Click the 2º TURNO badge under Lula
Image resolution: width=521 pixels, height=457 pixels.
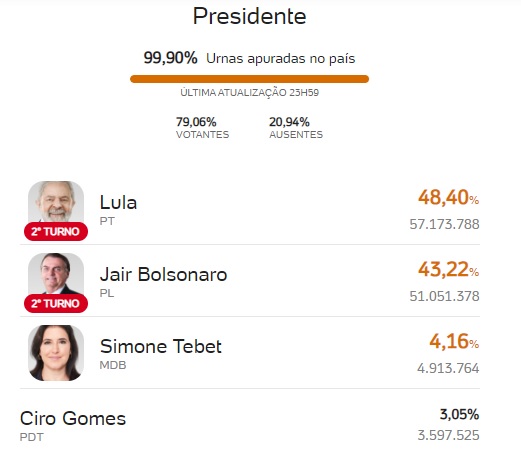pyautogui.click(x=56, y=231)
